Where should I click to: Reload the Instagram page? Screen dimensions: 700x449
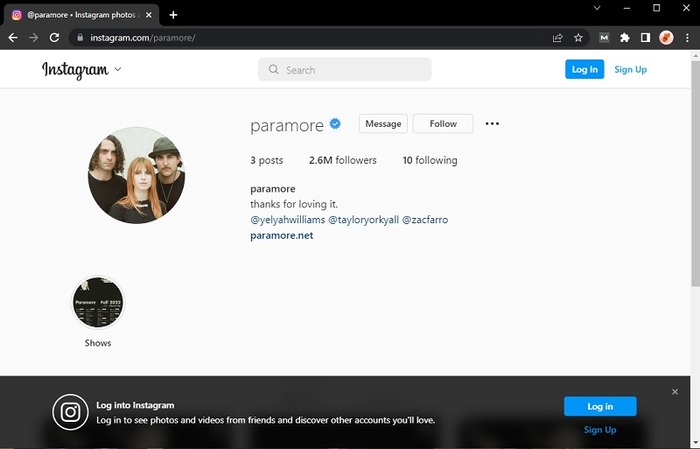click(54, 38)
